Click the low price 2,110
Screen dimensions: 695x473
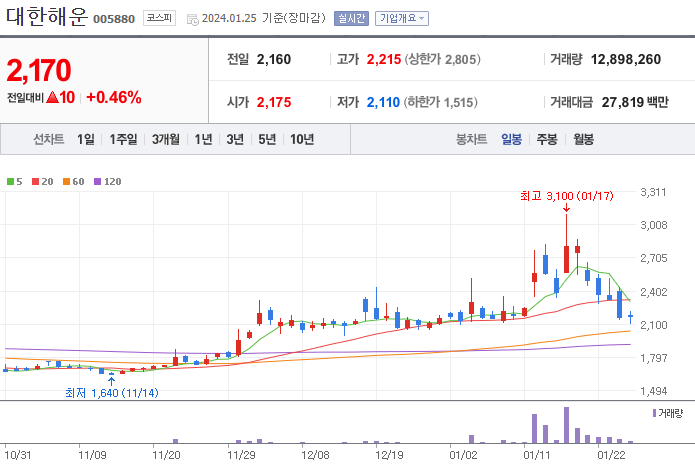383,102
